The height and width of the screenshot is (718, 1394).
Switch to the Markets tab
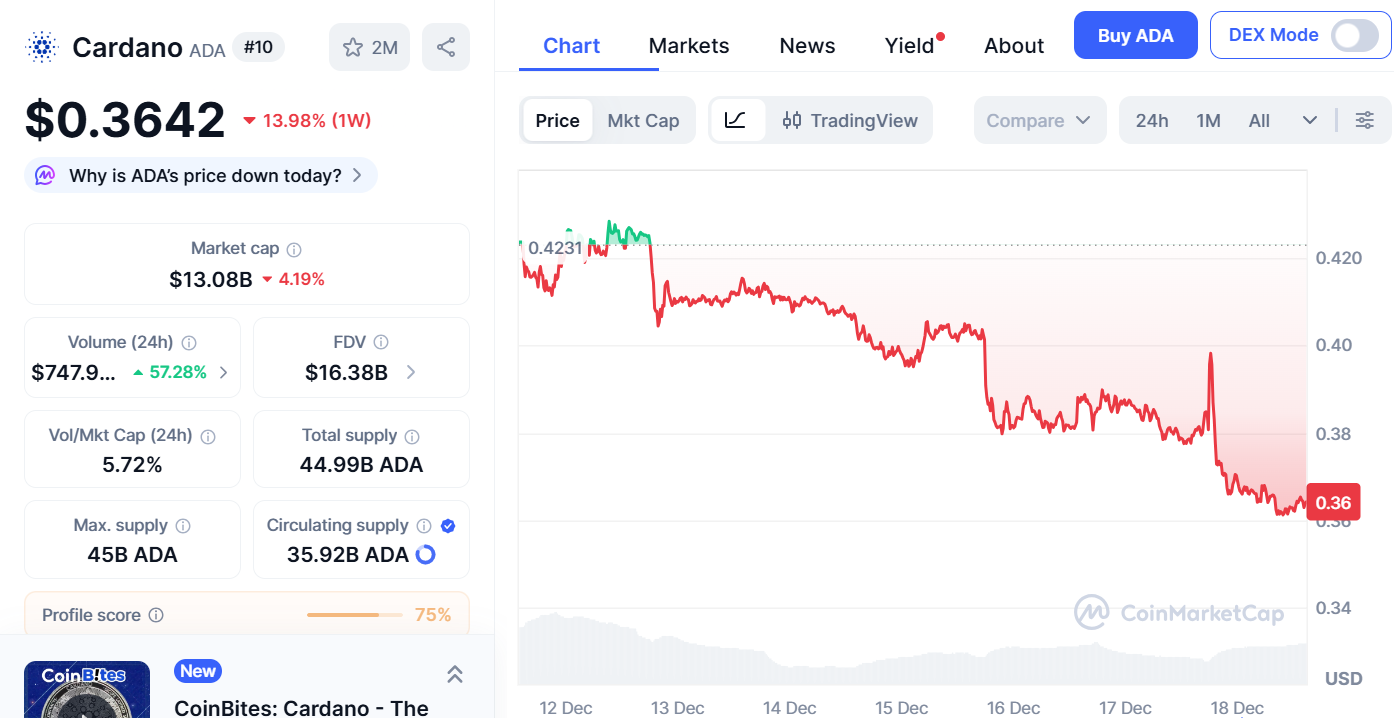click(689, 45)
